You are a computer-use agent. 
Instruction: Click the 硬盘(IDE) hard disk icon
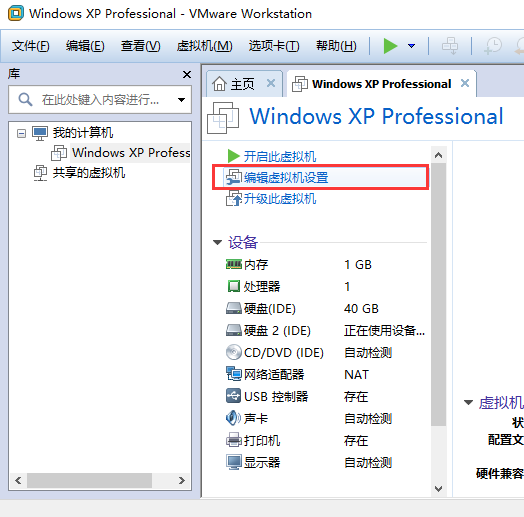(x=234, y=308)
